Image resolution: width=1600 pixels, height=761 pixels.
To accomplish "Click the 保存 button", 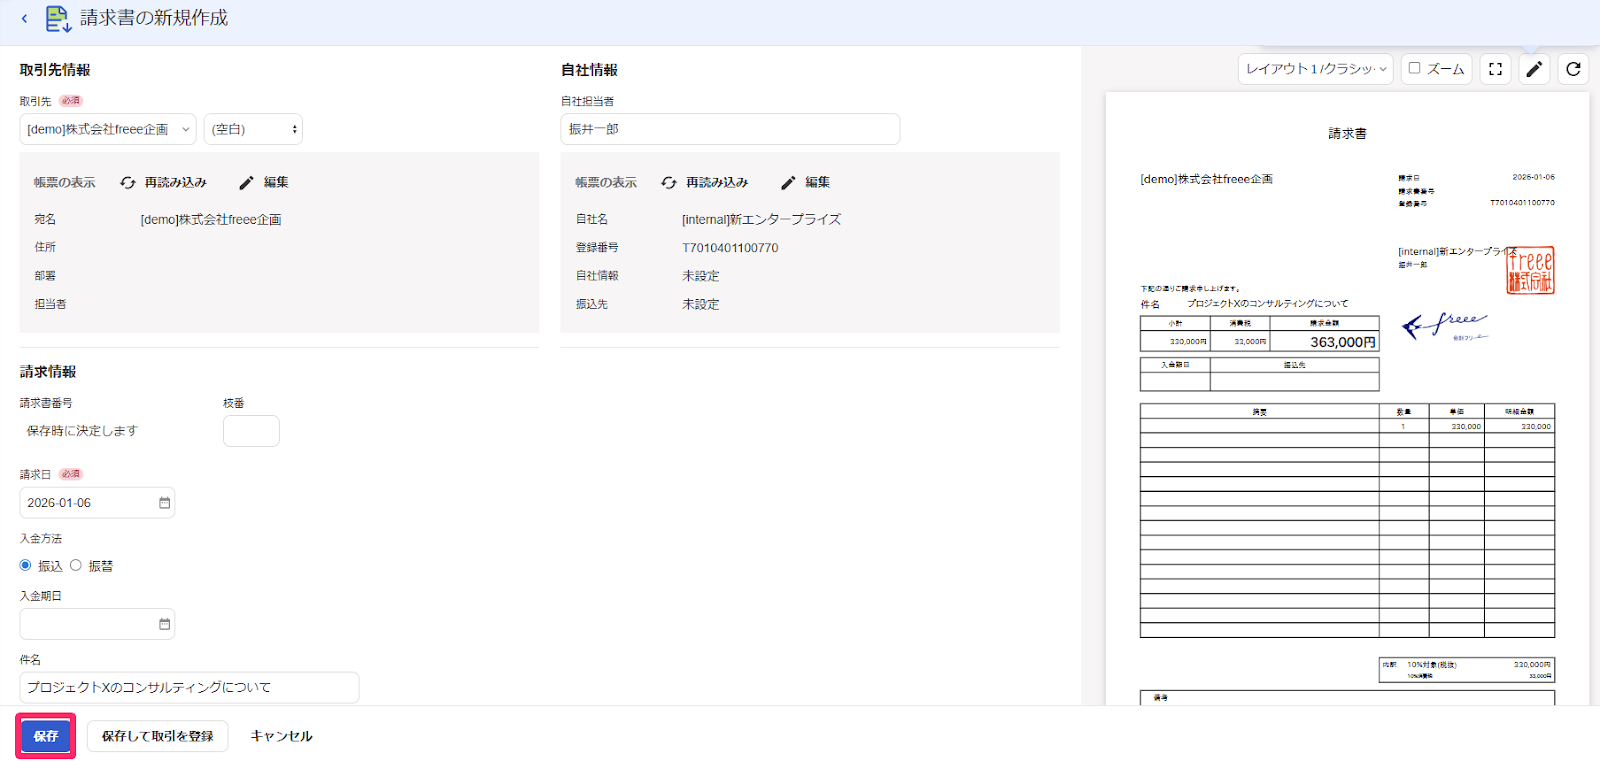I will tap(46, 736).
